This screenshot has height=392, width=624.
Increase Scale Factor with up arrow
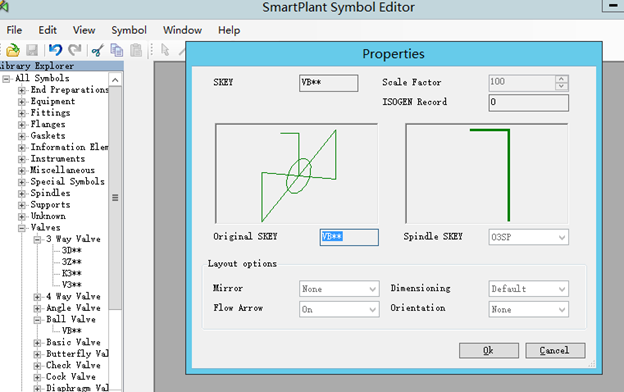[562, 79]
